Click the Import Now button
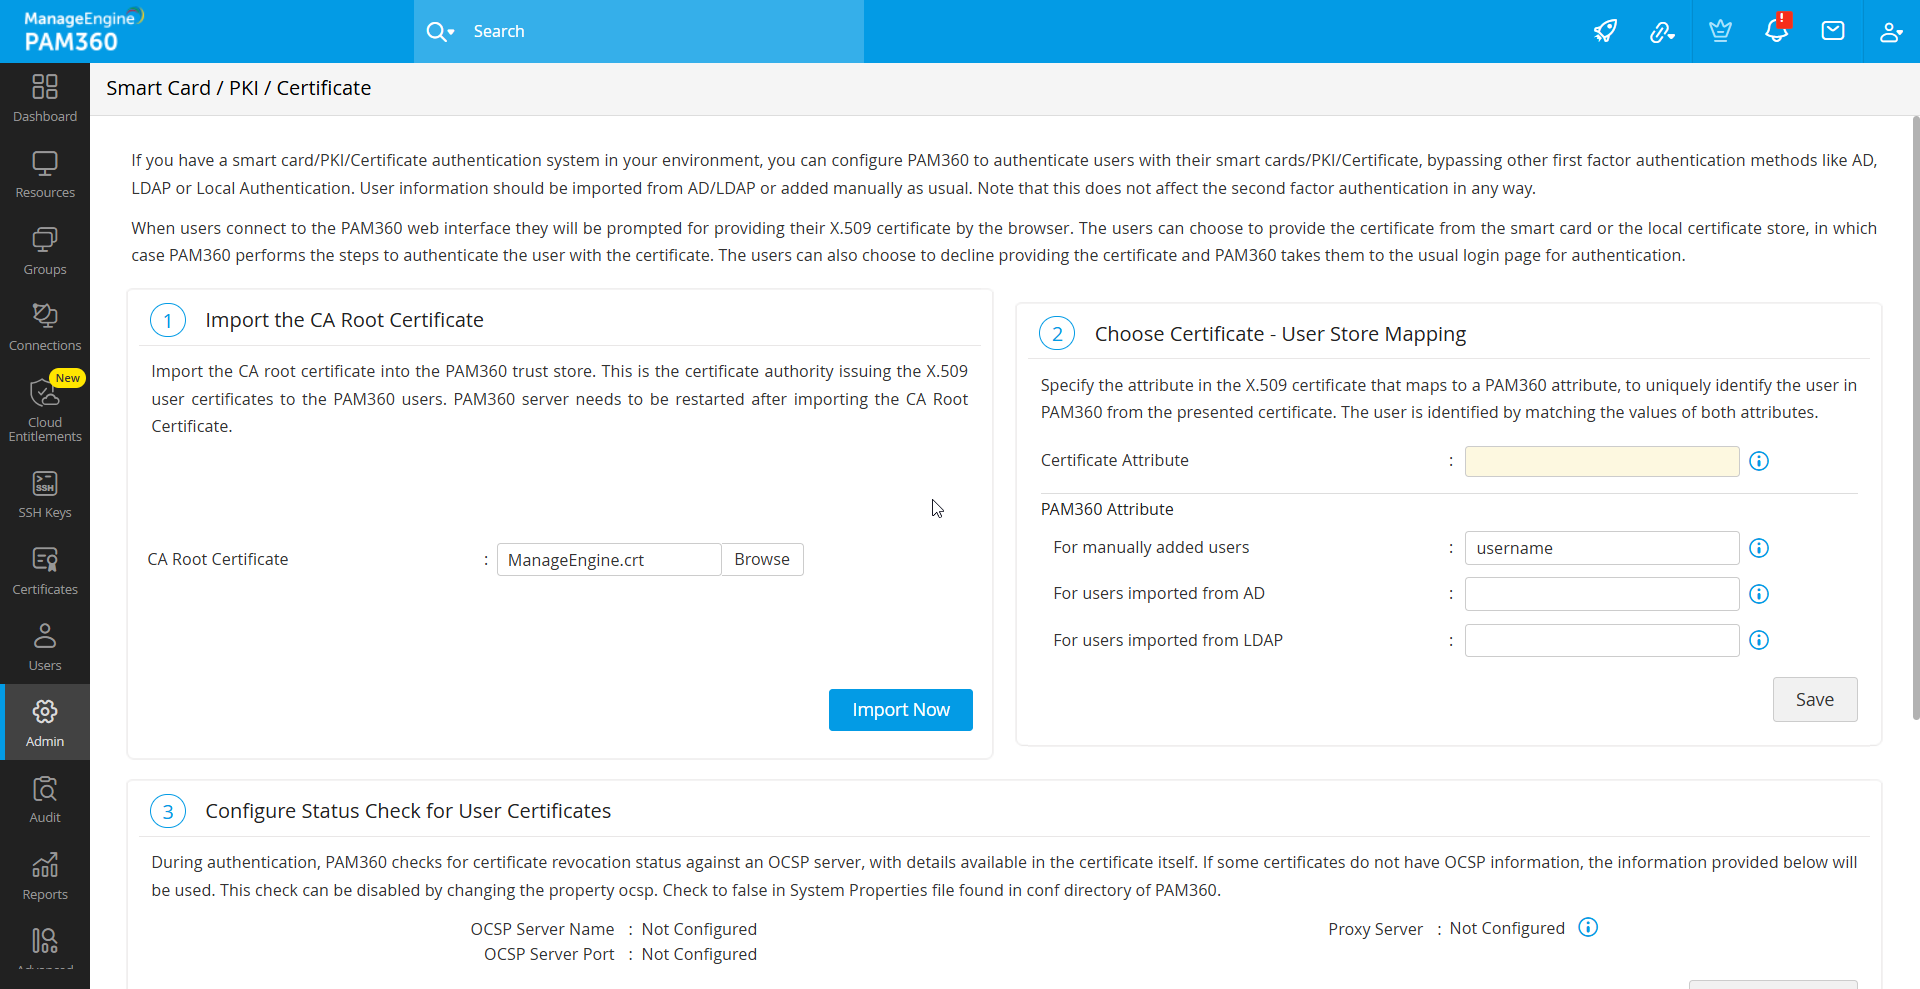The width and height of the screenshot is (1920, 989). [900, 709]
